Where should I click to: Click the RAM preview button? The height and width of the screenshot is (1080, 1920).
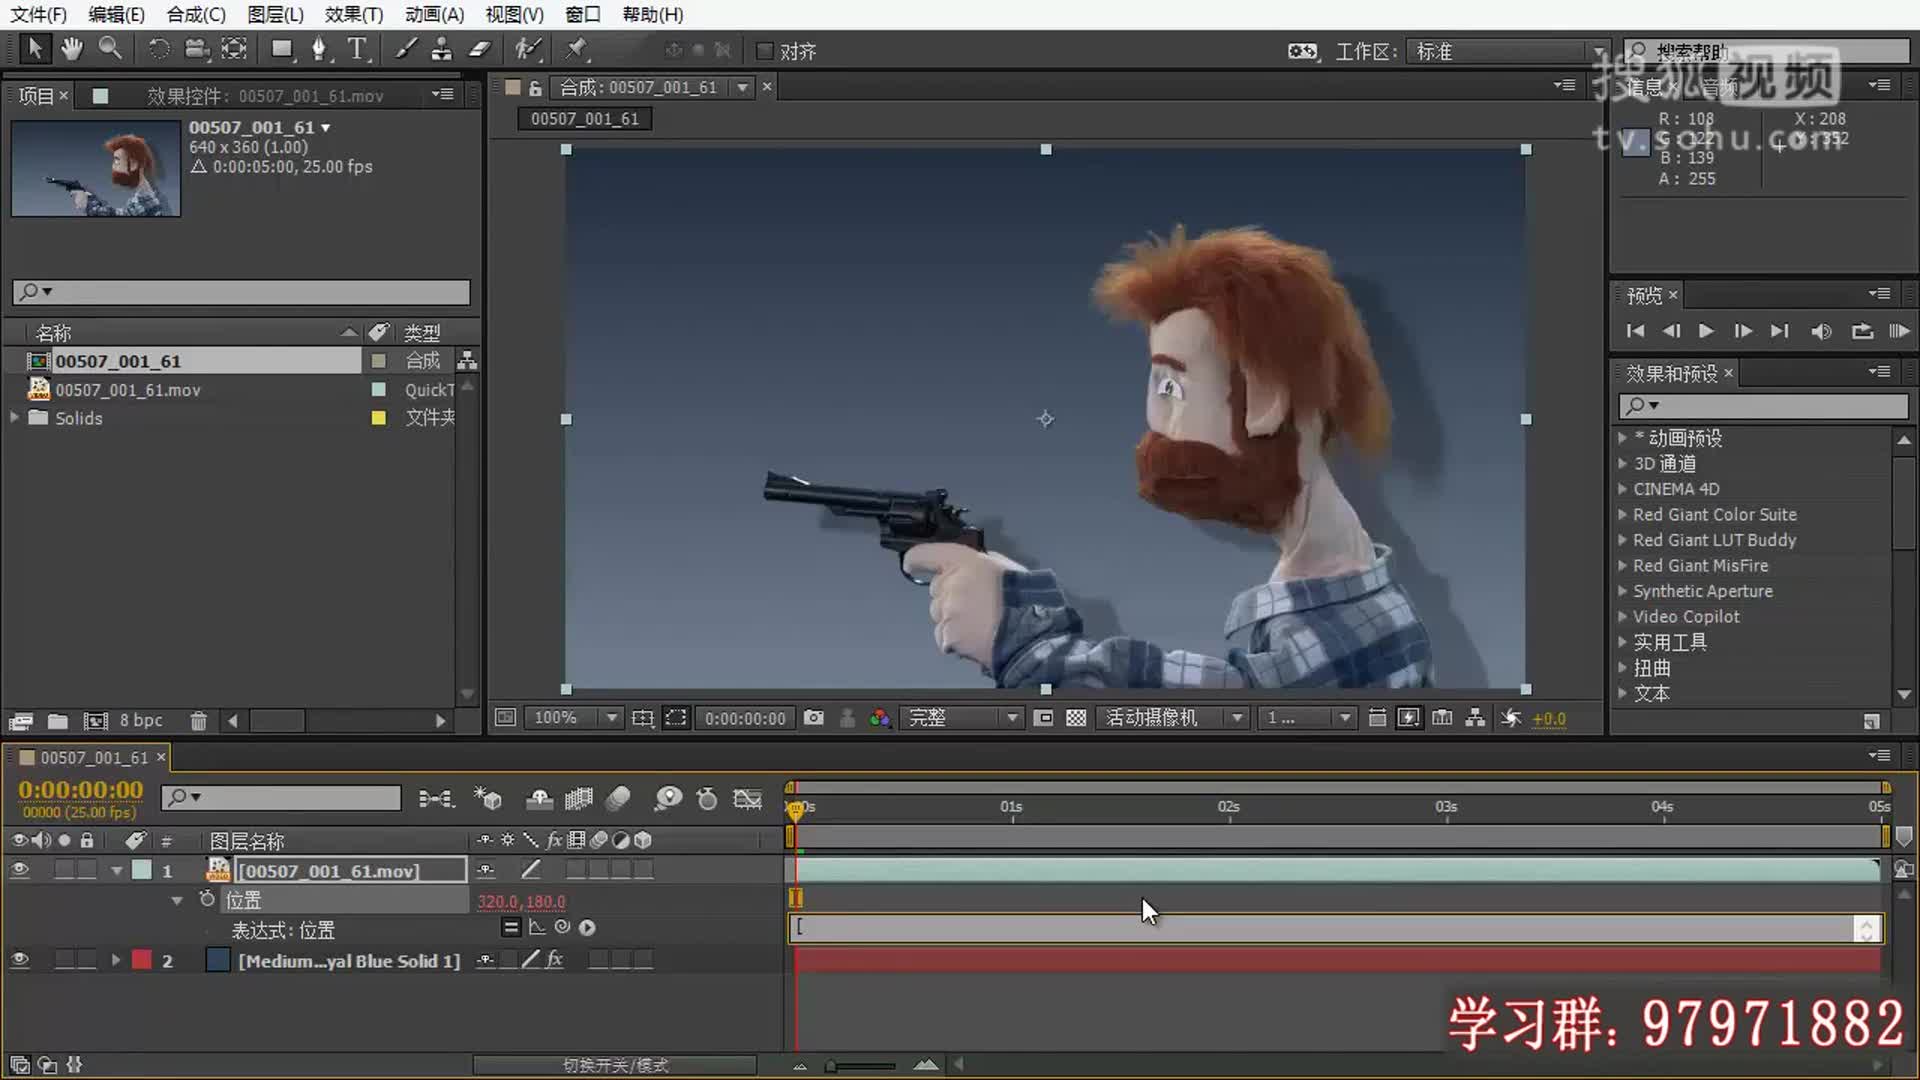click(x=1899, y=331)
